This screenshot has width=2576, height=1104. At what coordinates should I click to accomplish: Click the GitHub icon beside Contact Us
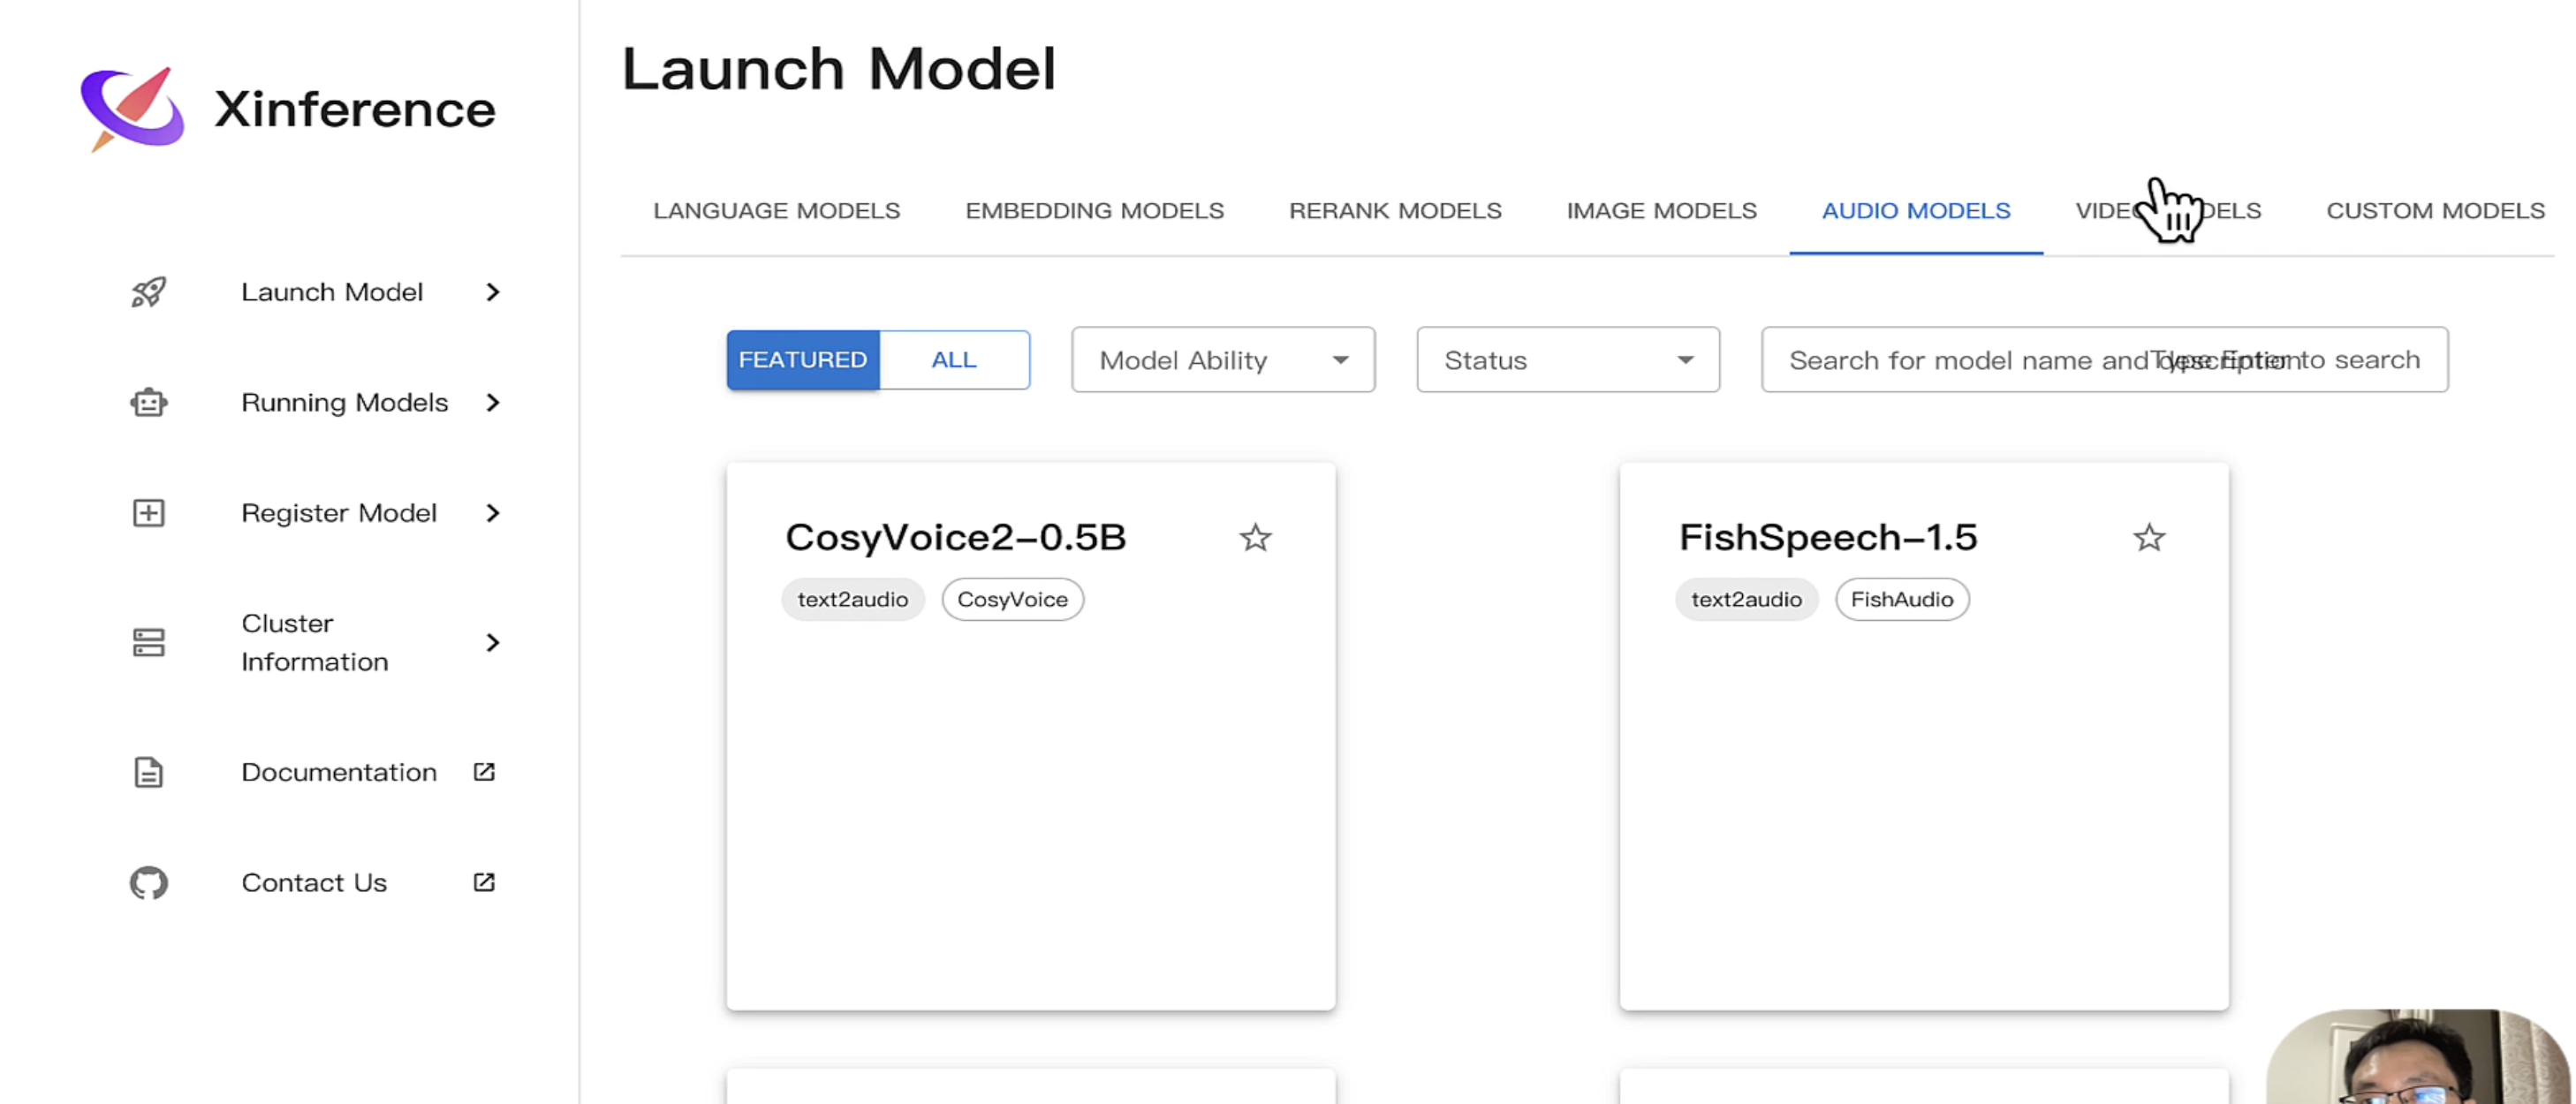click(x=149, y=882)
